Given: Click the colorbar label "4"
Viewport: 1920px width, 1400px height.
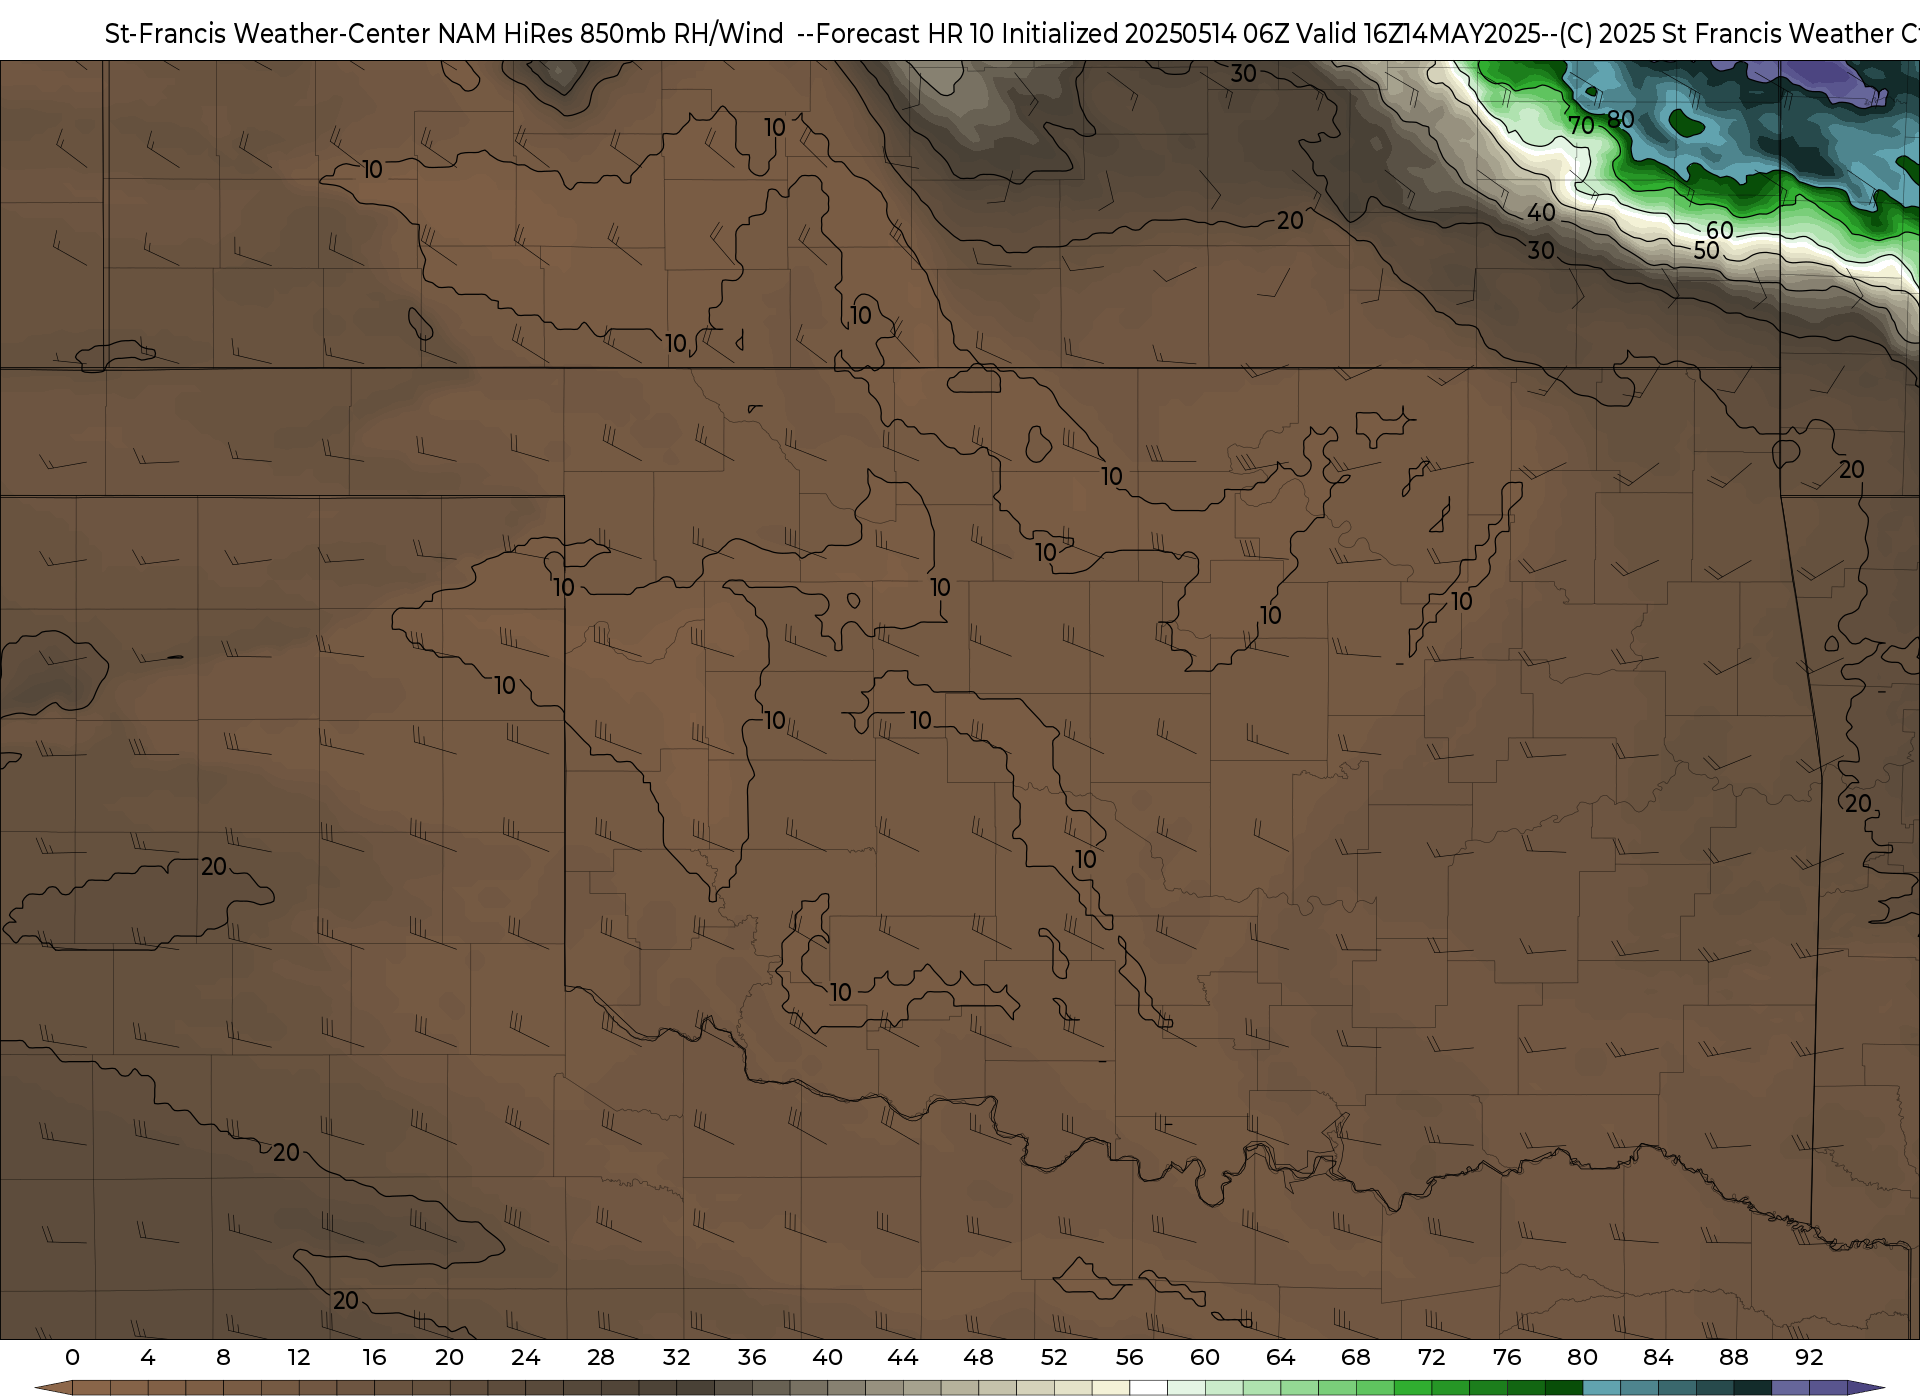Looking at the screenshot, I should pos(148,1357).
